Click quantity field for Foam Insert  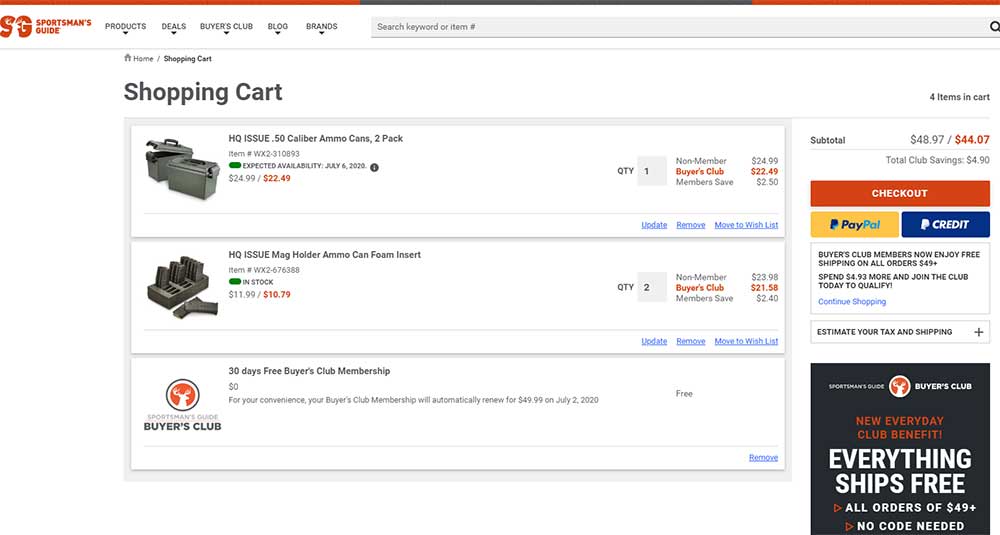tap(652, 287)
